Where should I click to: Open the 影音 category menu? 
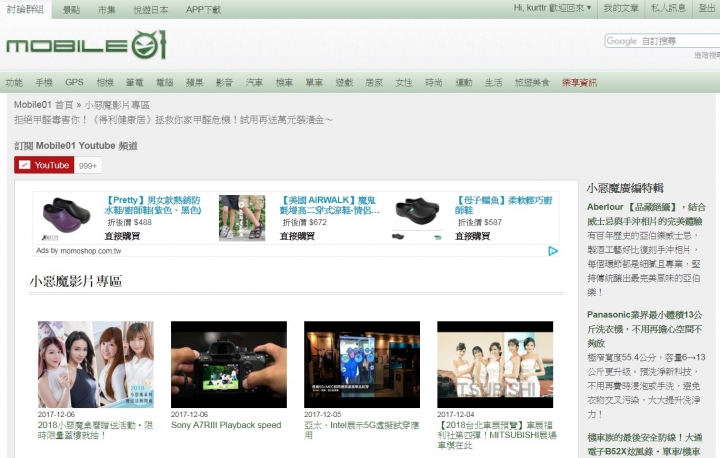coord(224,83)
